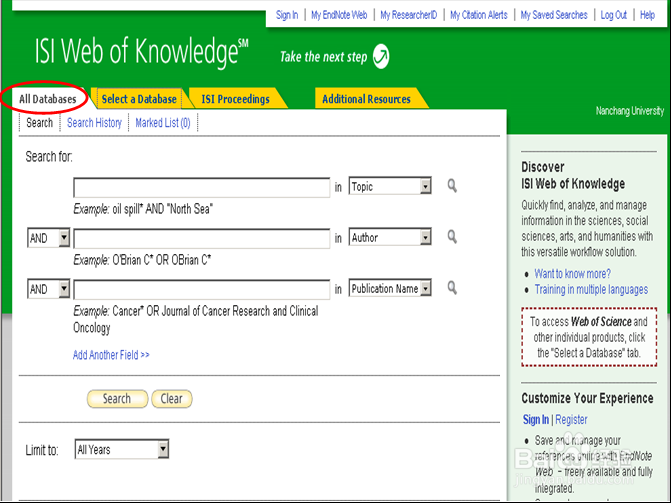Open the AND operator dropdown for Publication row

point(48,289)
